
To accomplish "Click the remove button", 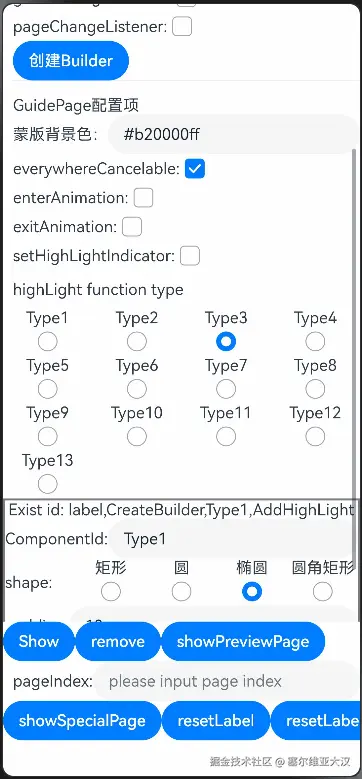I will click(x=118, y=641).
